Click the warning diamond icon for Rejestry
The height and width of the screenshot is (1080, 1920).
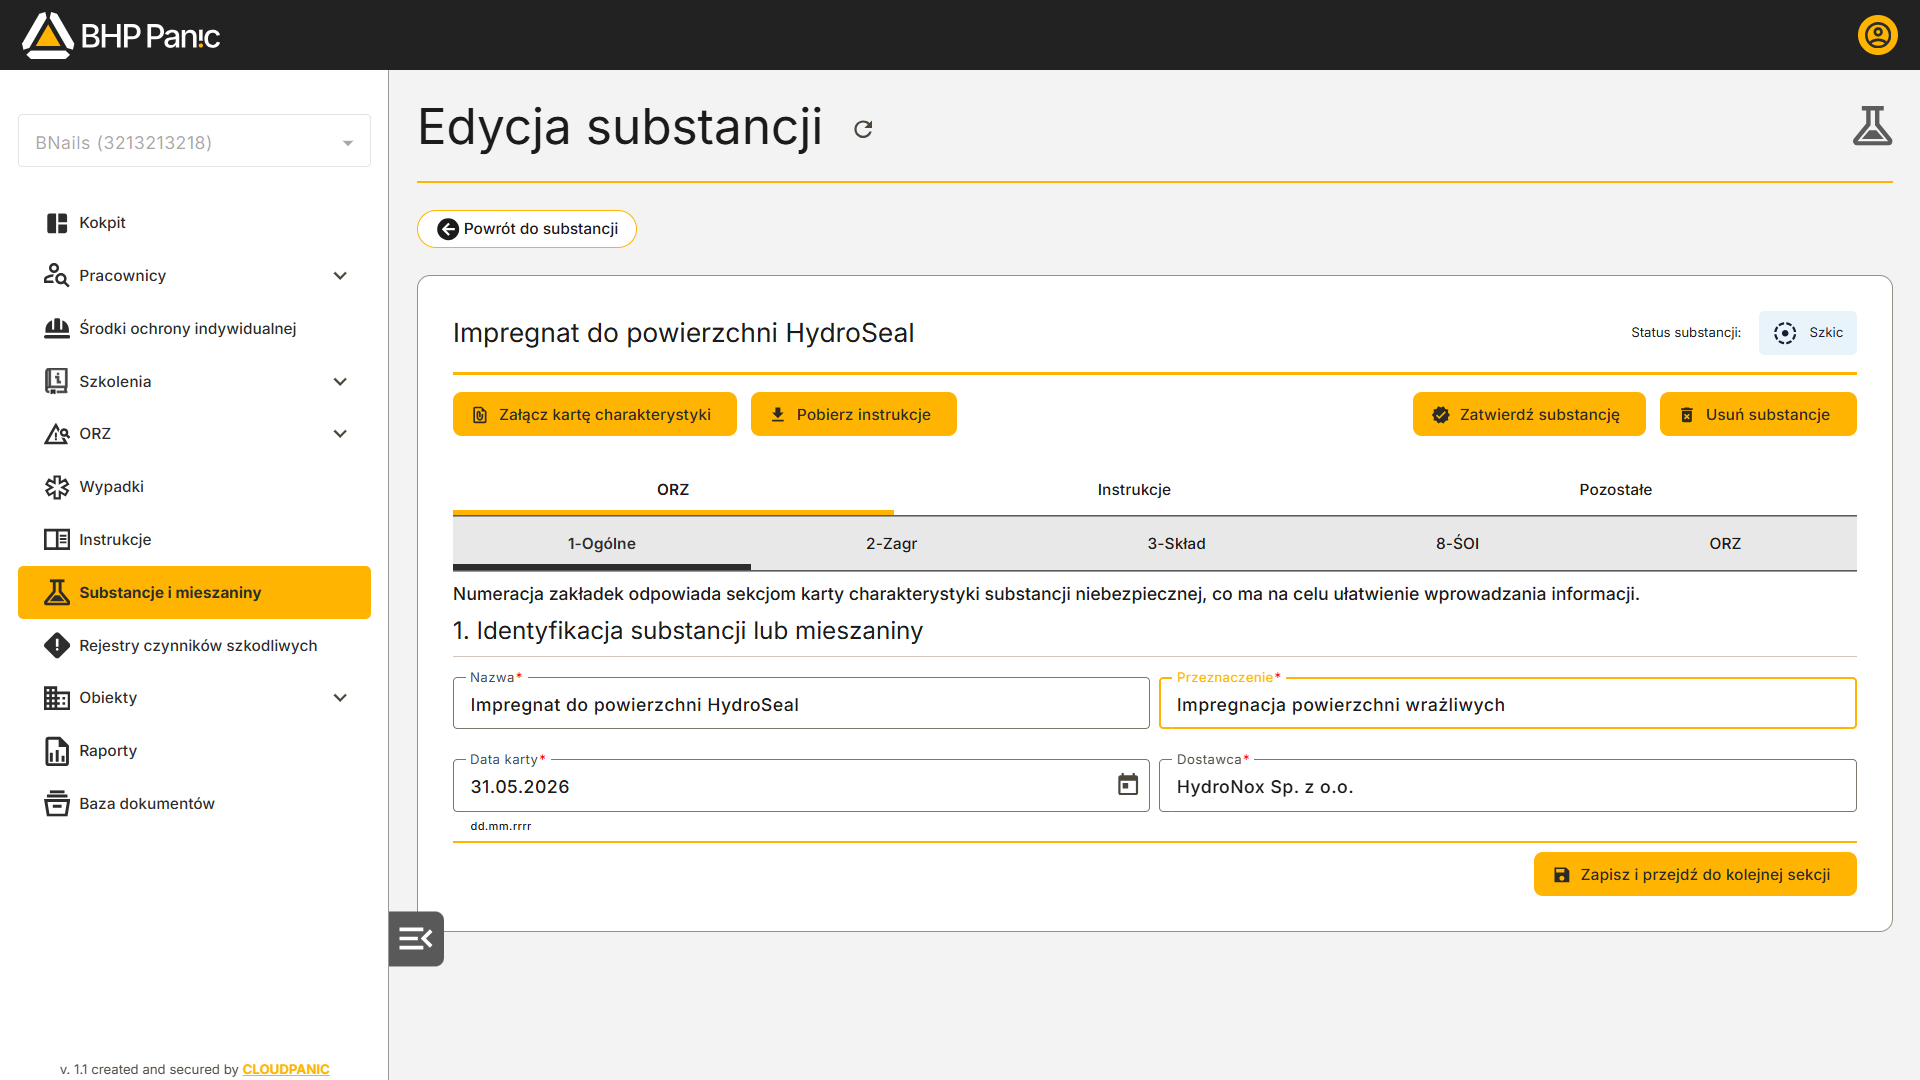pos(57,645)
